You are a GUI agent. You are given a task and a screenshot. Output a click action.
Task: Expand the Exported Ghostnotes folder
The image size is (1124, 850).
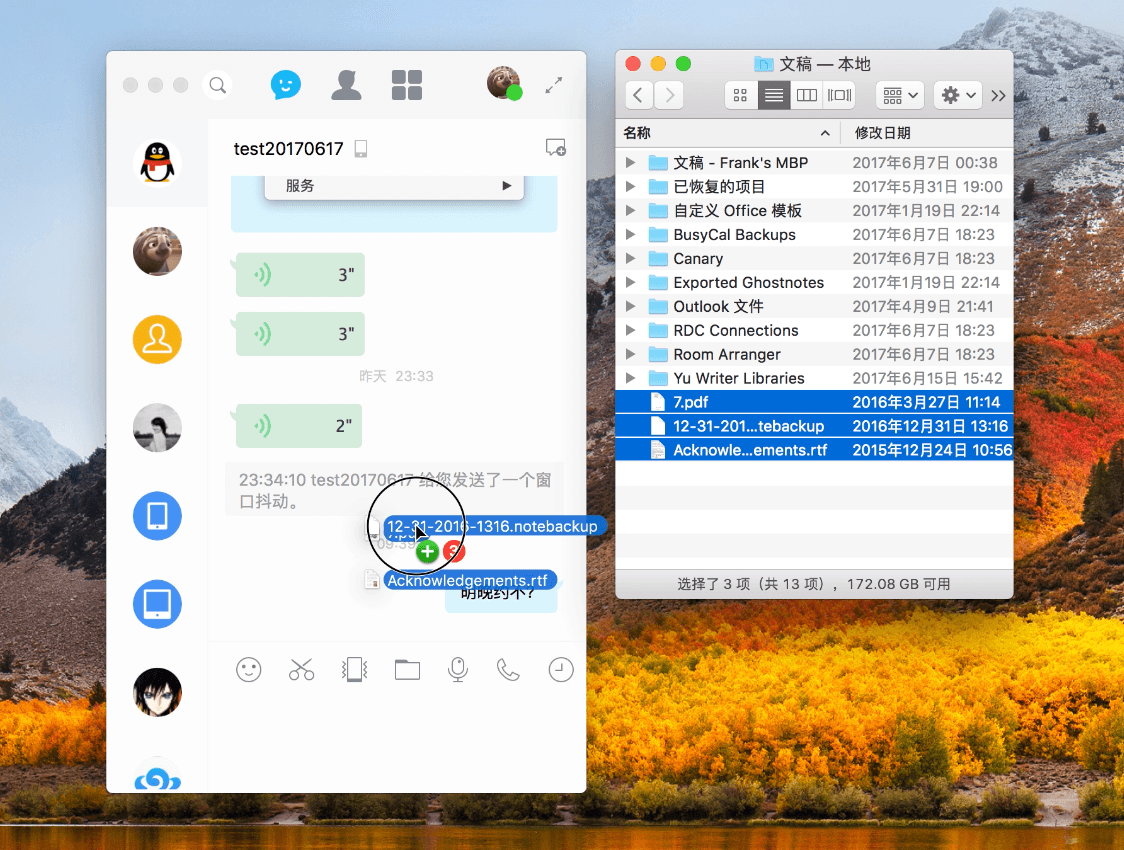(630, 282)
